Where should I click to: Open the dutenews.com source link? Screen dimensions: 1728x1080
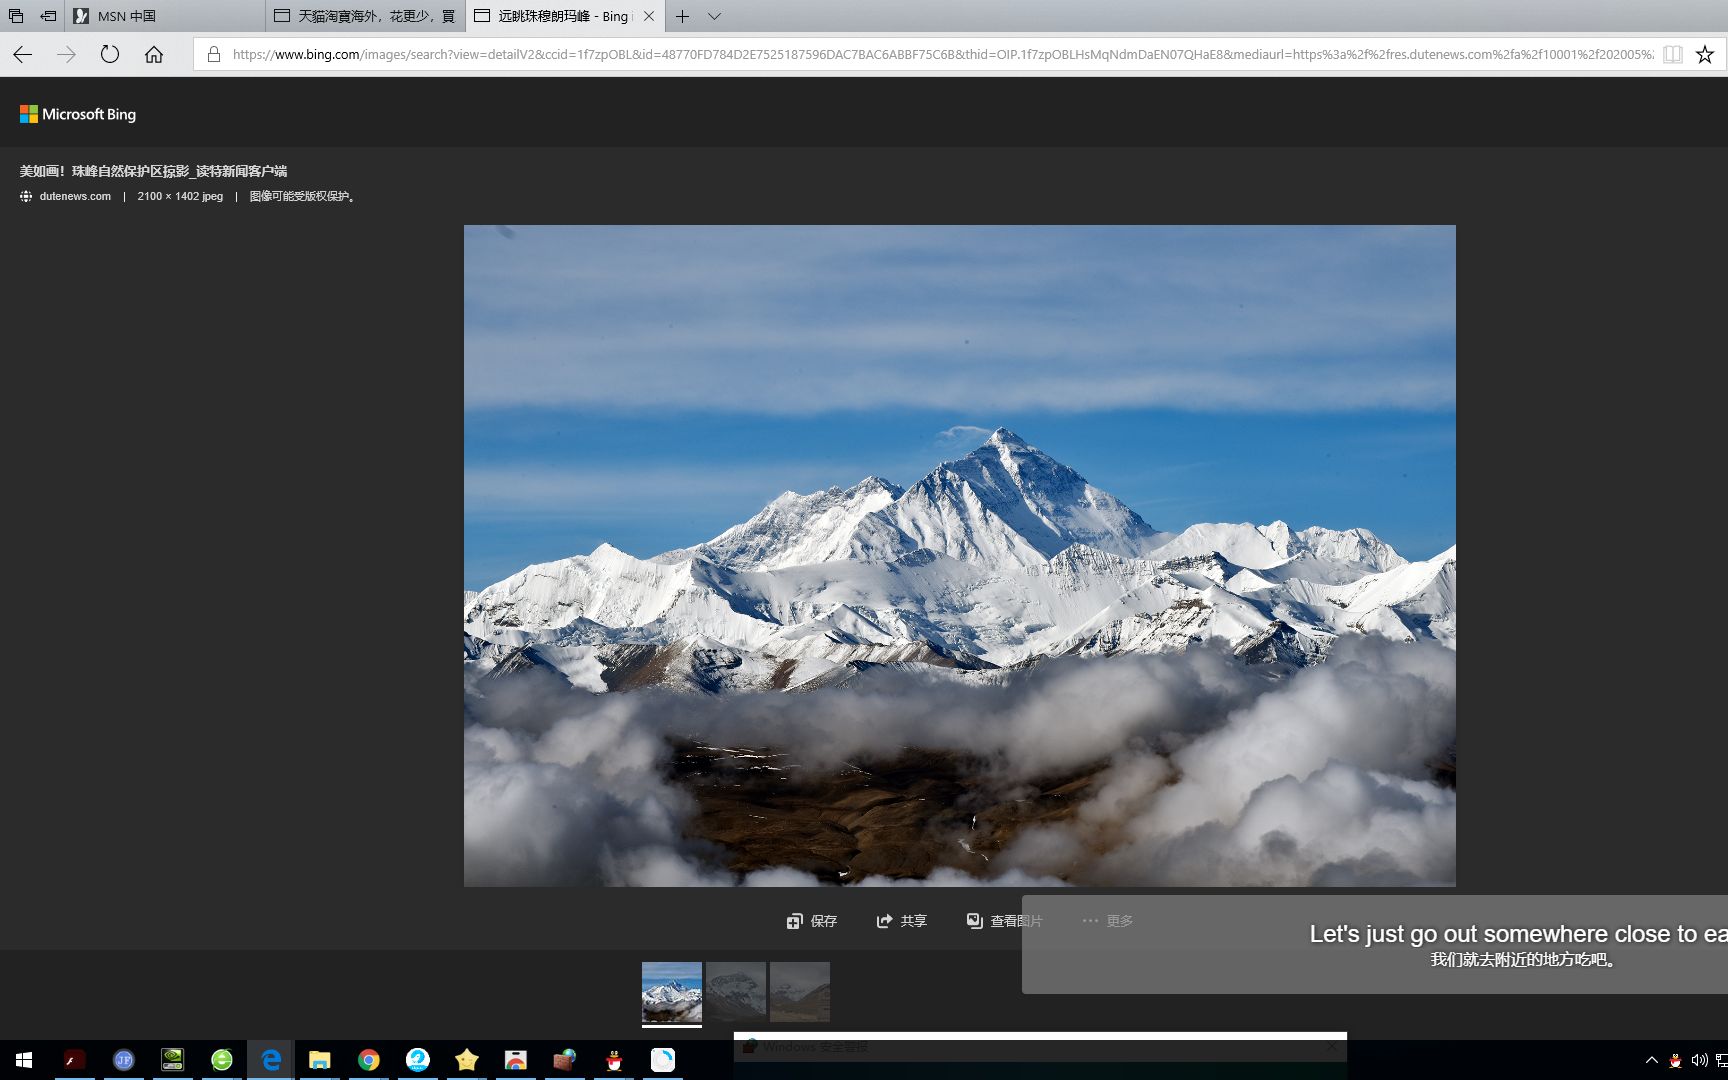(x=75, y=196)
